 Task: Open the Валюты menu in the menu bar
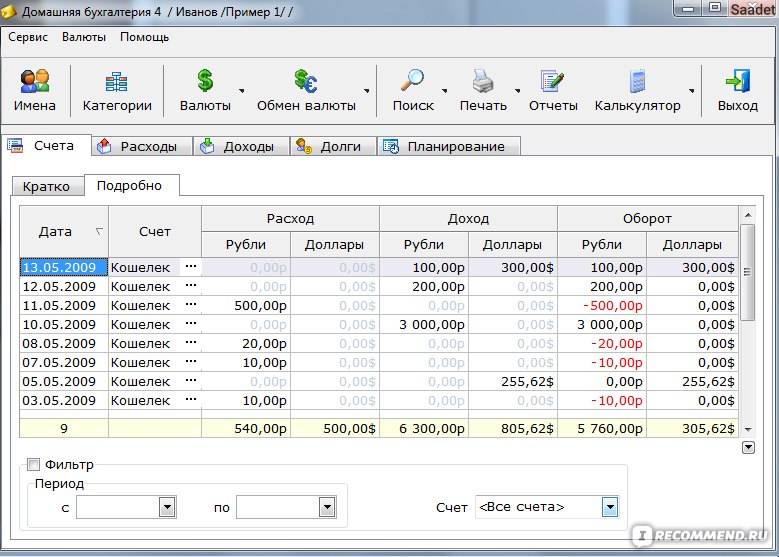click(84, 37)
